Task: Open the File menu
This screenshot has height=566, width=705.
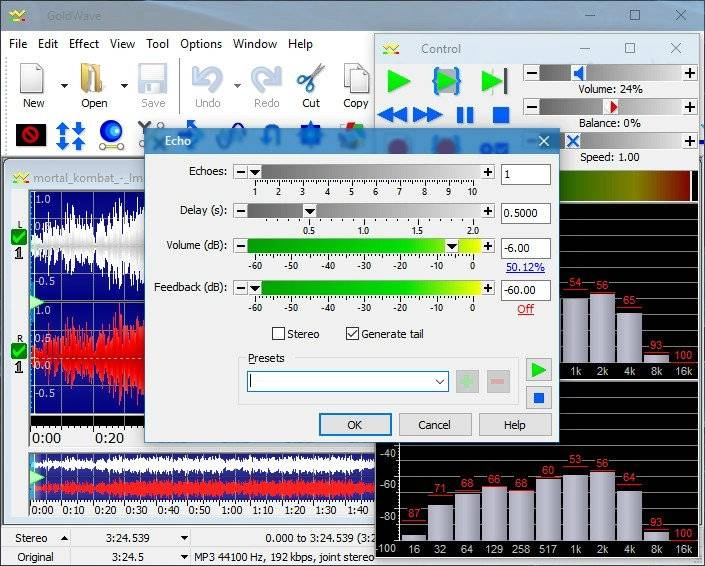Action: [18, 44]
